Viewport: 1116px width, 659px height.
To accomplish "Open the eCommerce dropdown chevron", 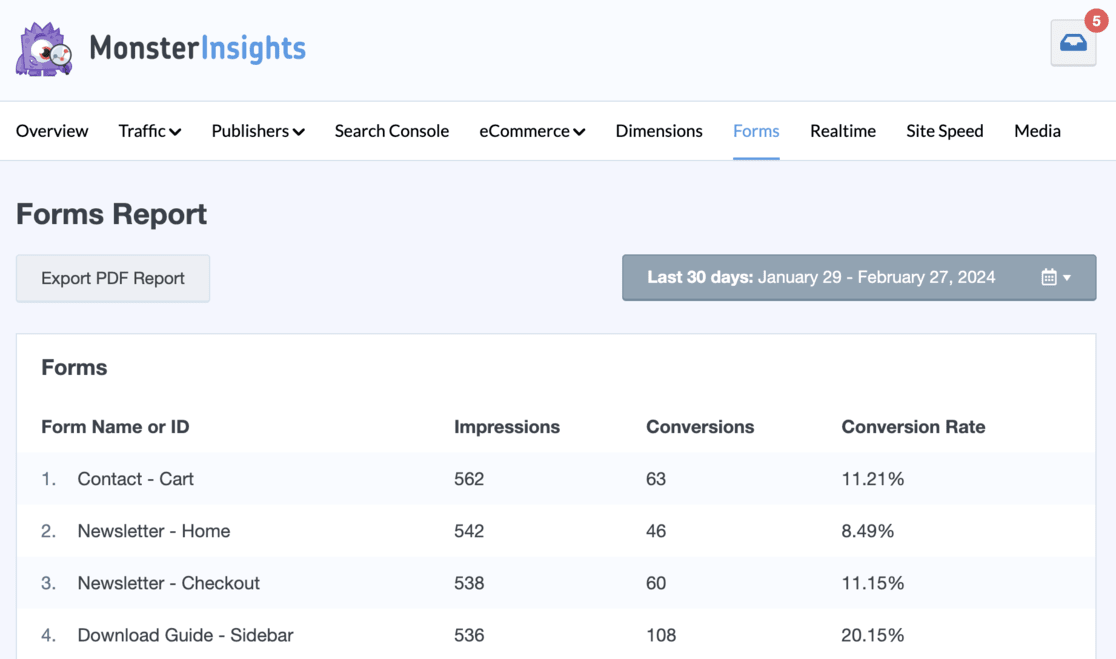I will coord(580,131).
